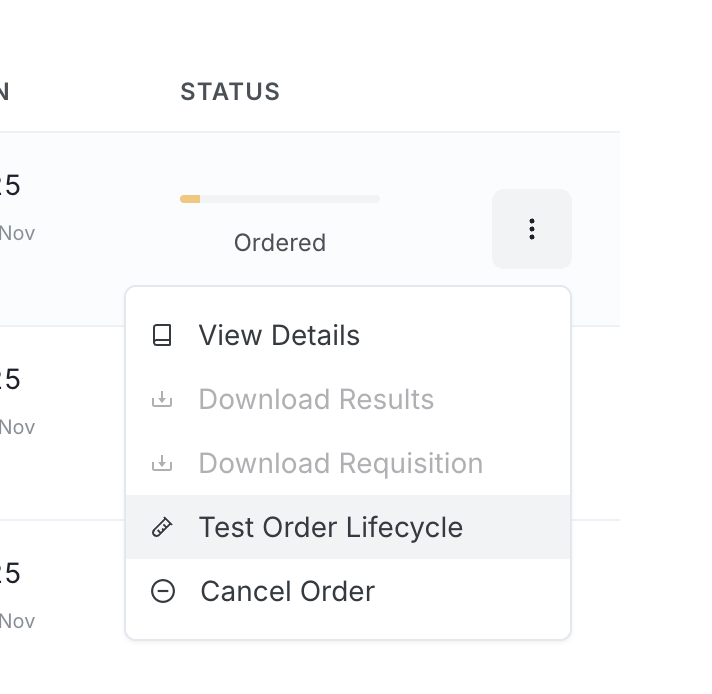The width and height of the screenshot is (712, 694).
Task: Click the circle-minus icon beside Cancel Order
Action: 162,592
